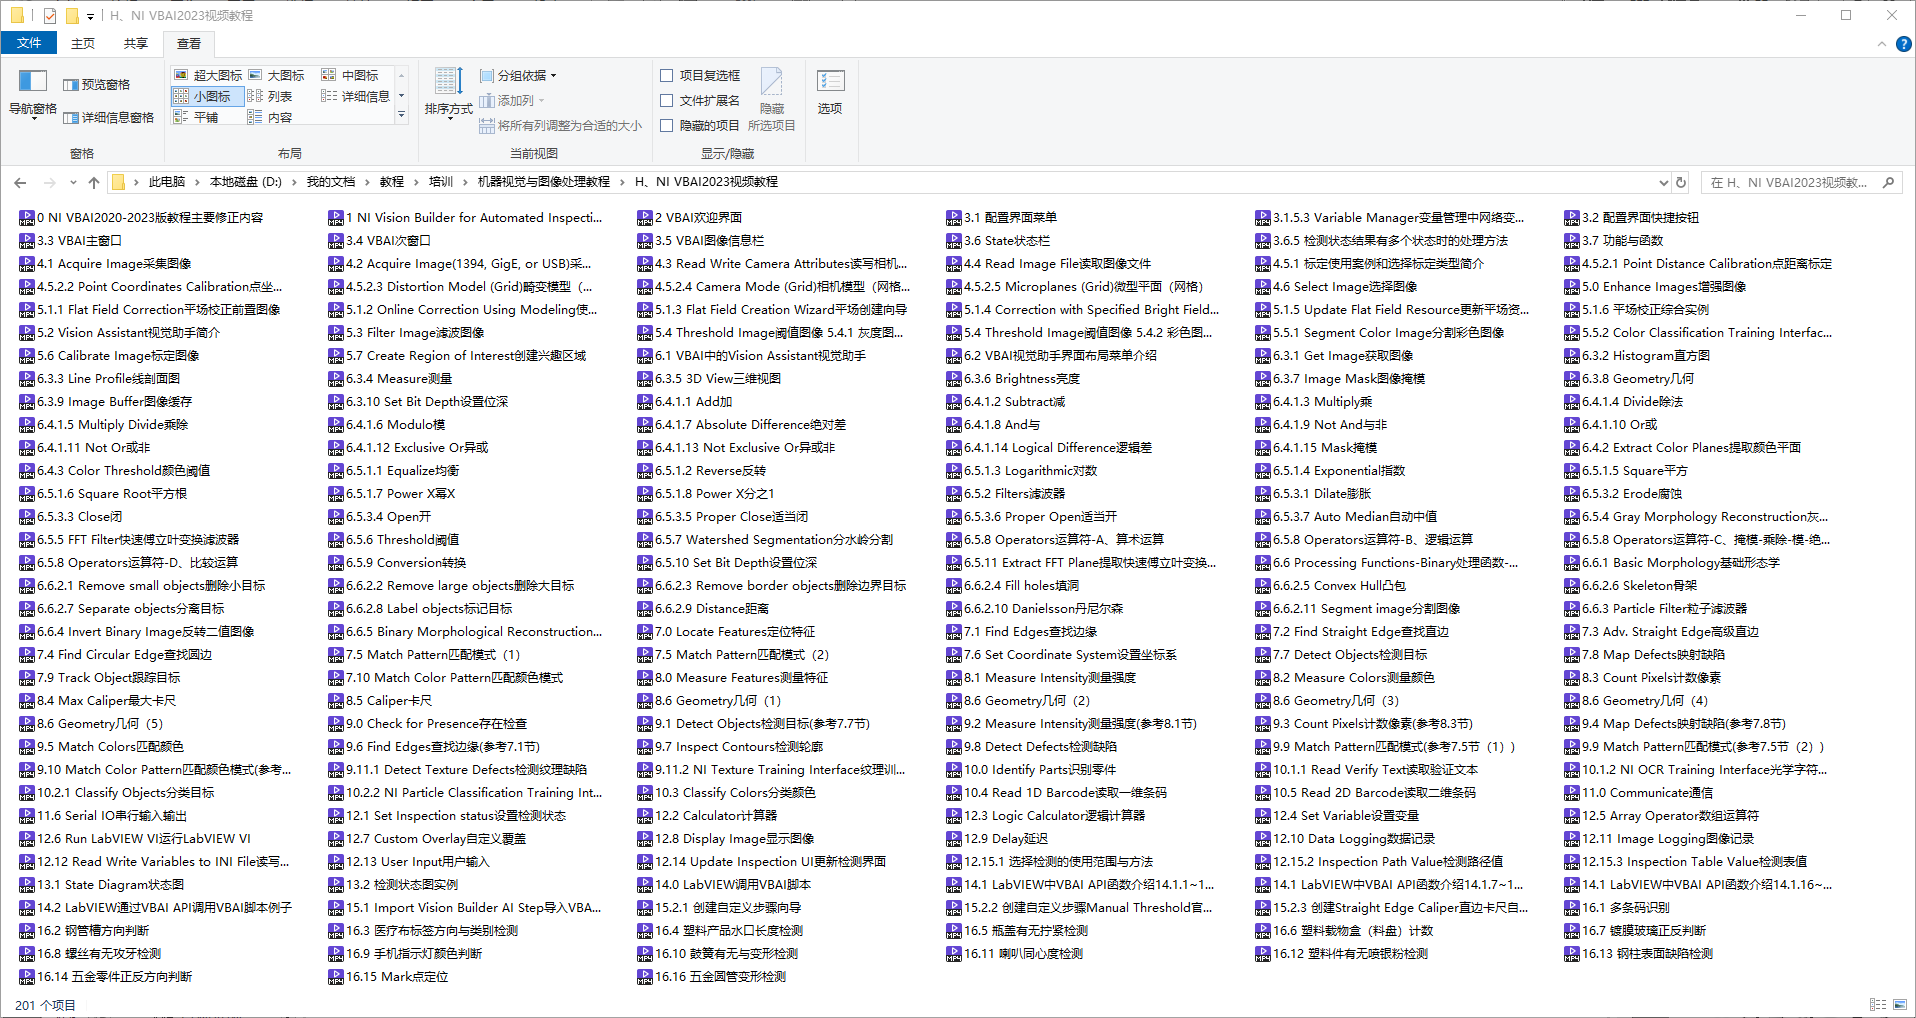The image size is (1916, 1018).
Task: Expand the 此电脑 breadcrumb arrow
Action: pos(197,182)
